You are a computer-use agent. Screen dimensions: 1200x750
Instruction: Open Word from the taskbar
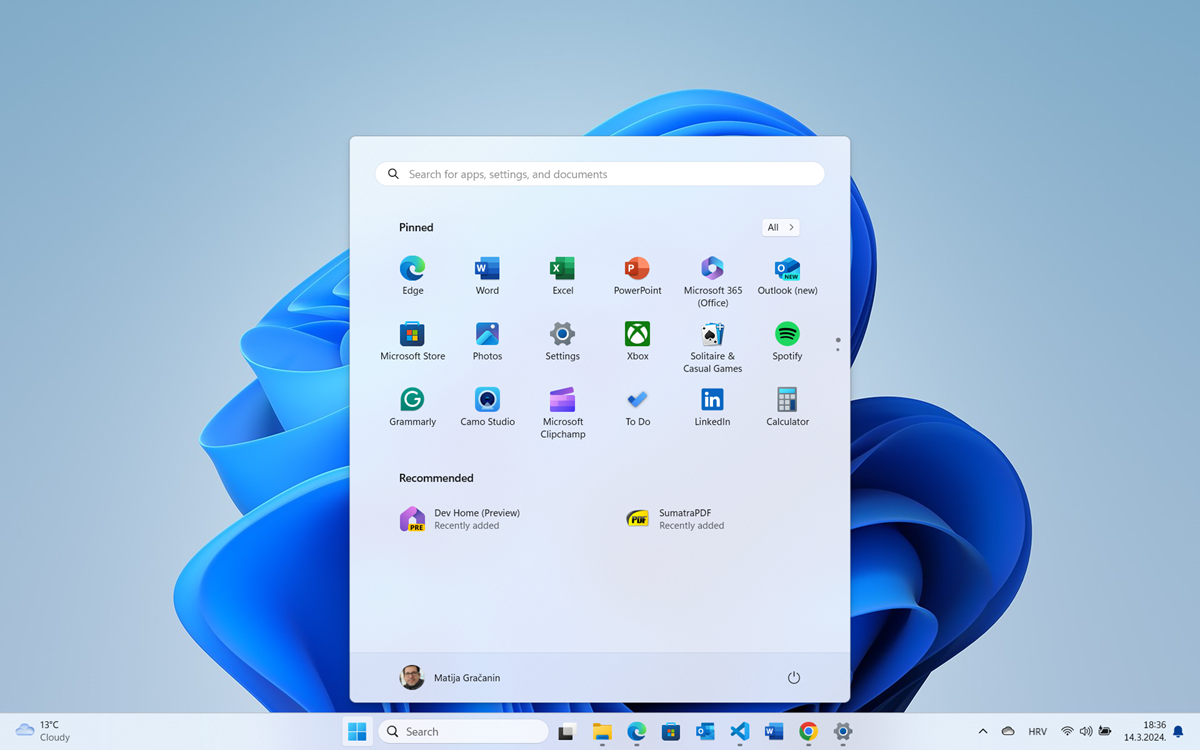(774, 732)
